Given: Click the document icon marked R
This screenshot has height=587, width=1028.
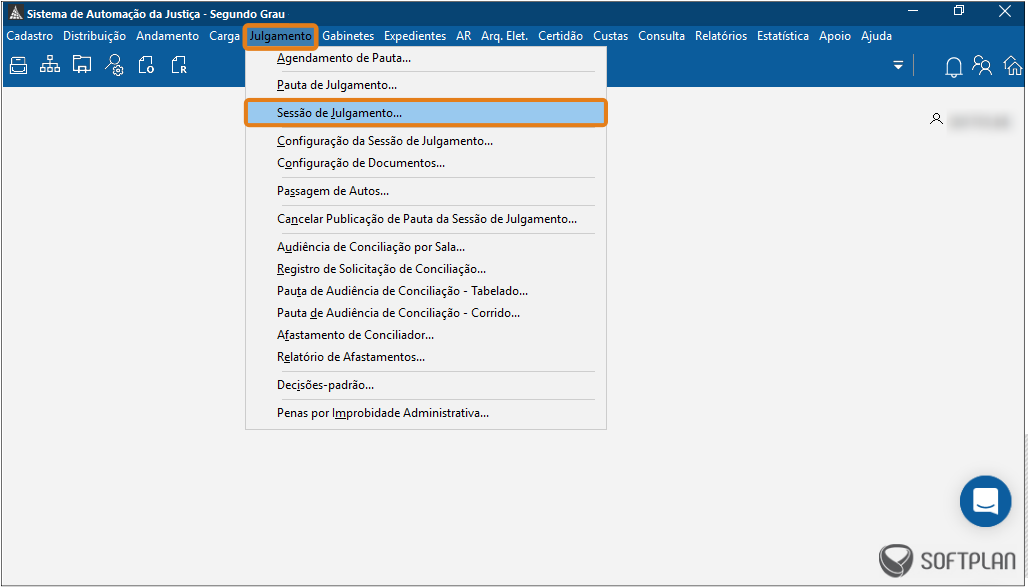Looking at the screenshot, I should 179,66.
